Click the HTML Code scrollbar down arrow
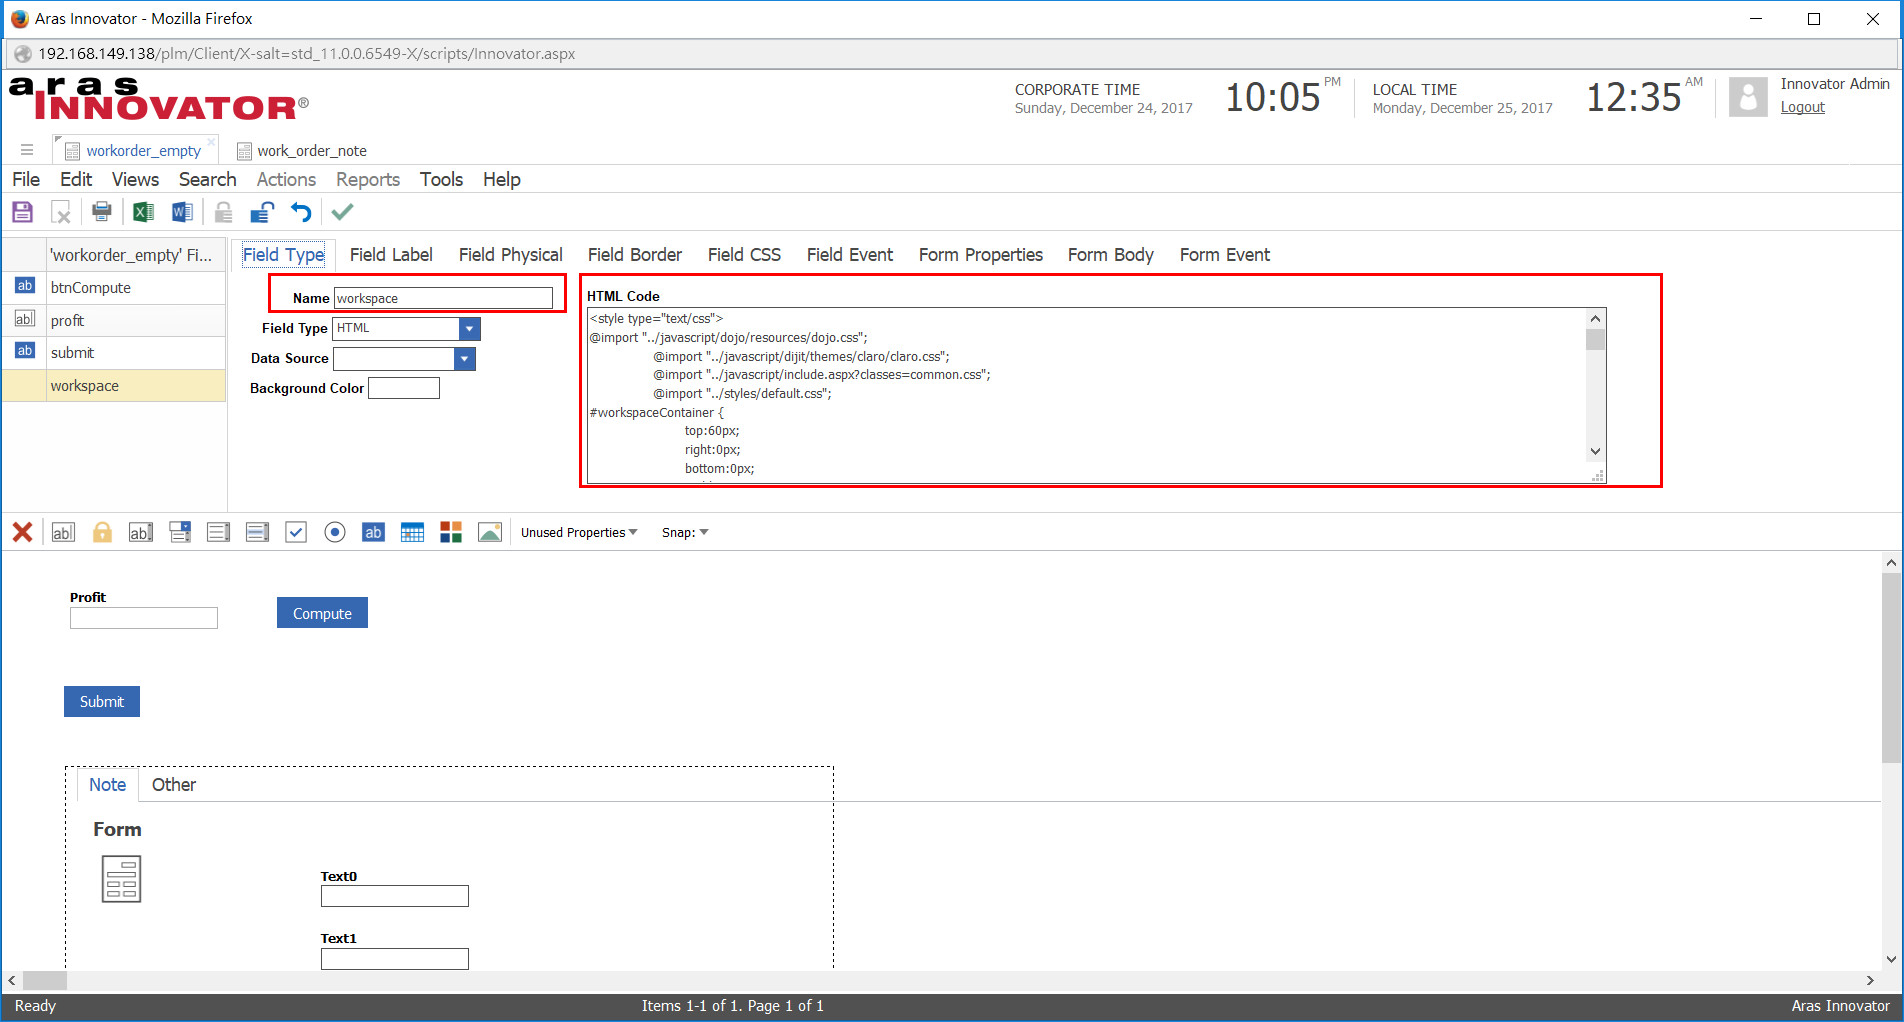Image resolution: width=1904 pixels, height=1022 pixels. pos(1595,451)
